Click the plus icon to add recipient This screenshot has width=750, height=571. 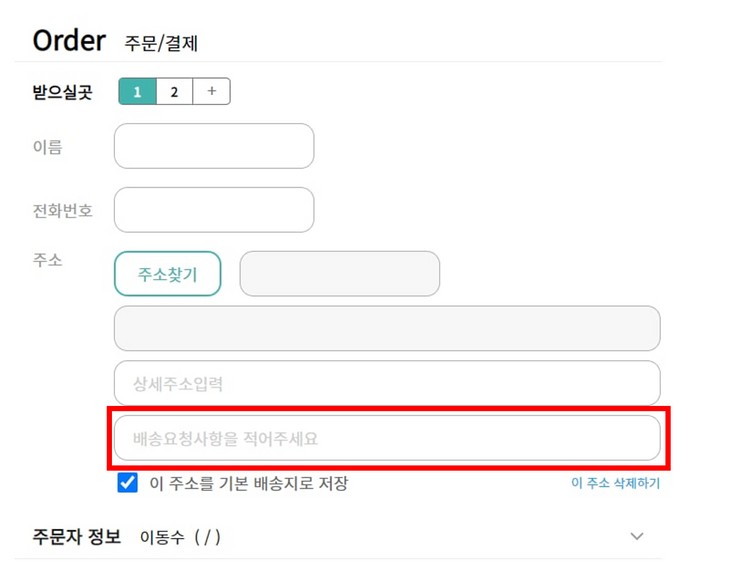coord(211,92)
